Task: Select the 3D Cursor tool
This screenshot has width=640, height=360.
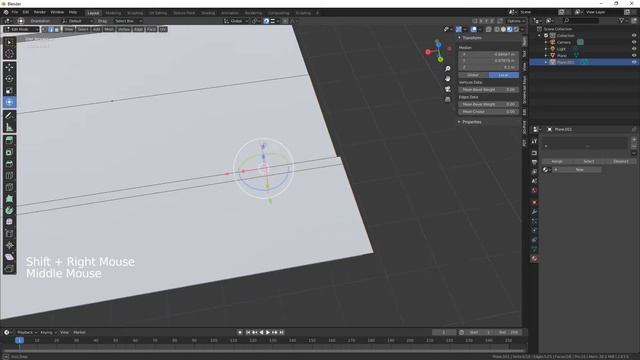Action: pyautogui.click(x=9, y=54)
